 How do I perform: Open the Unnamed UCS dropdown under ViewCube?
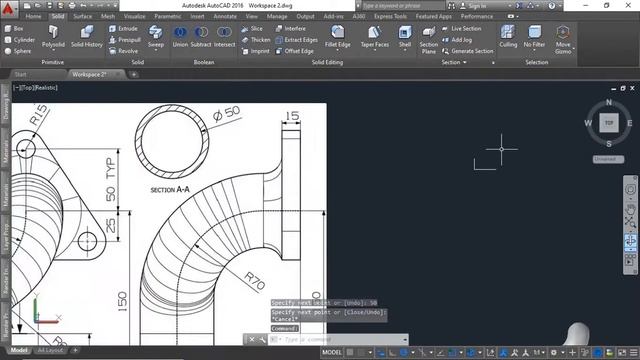608,159
